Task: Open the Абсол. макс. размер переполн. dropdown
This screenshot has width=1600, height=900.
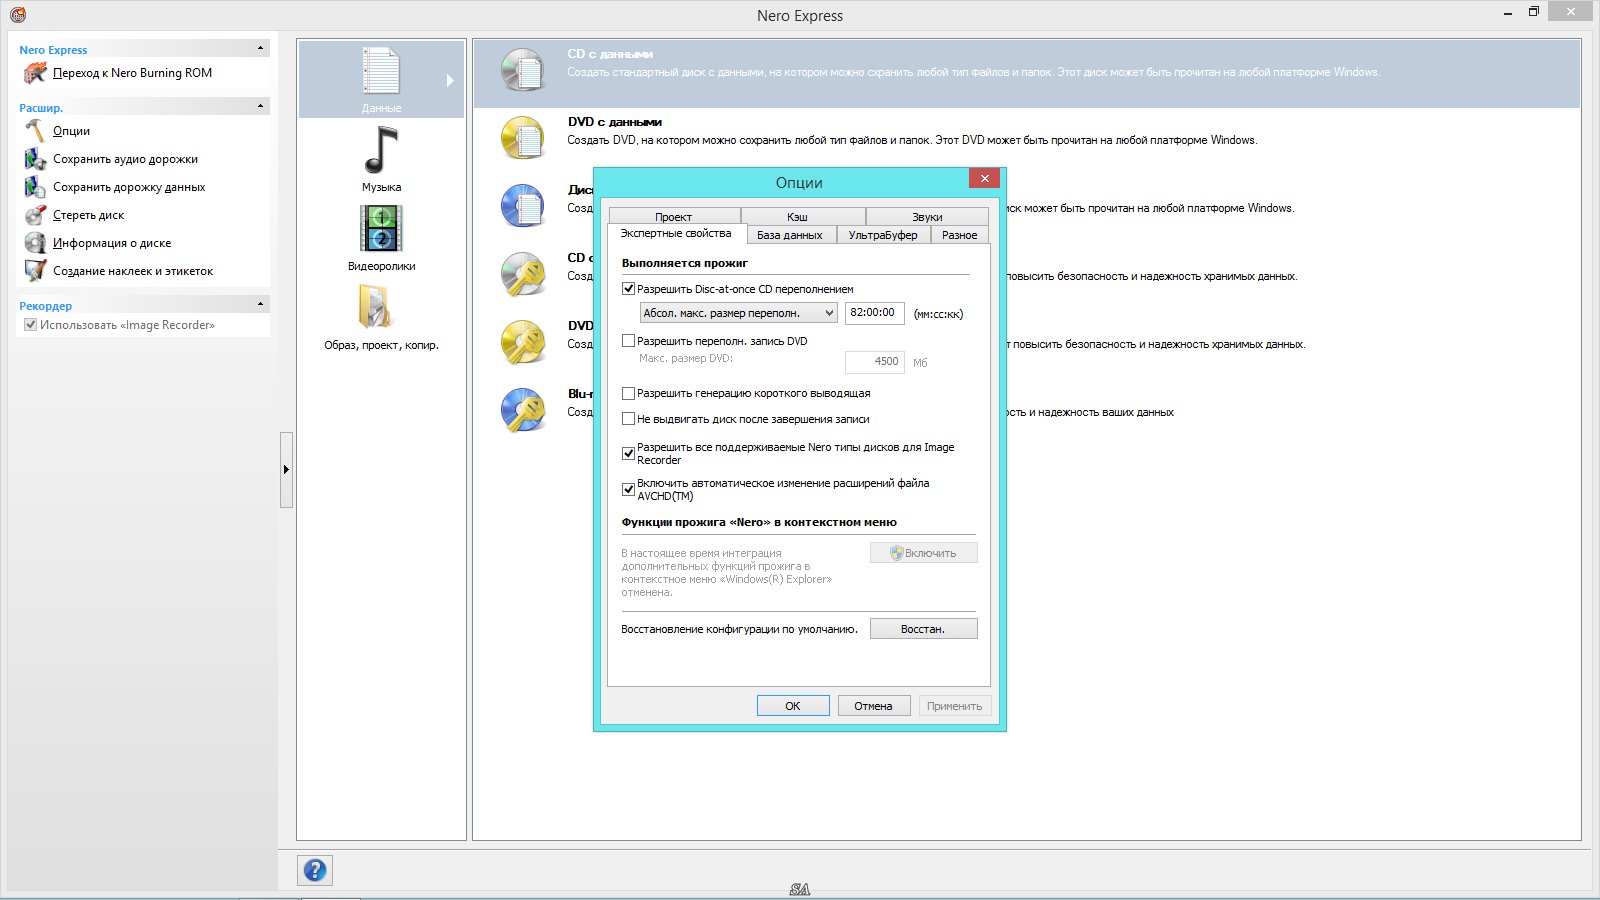Action: pos(739,313)
